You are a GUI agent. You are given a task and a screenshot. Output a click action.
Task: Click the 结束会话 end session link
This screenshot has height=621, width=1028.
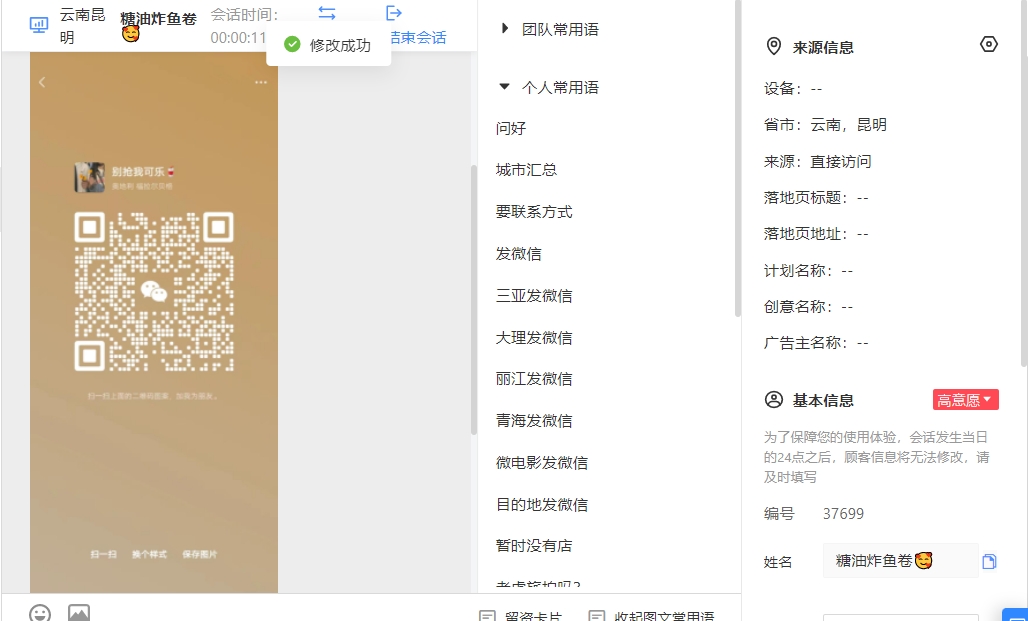(x=418, y=37)
